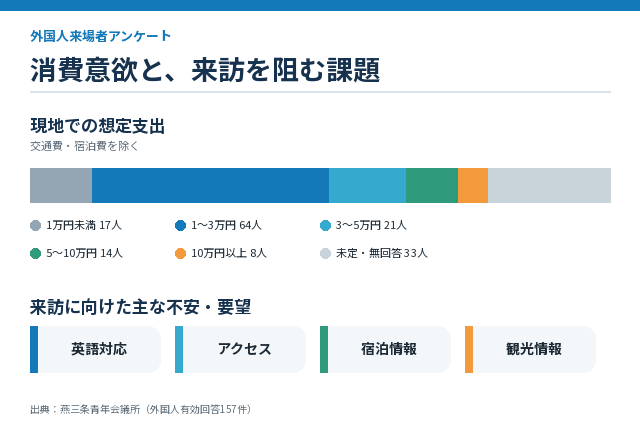This screenshot has width=640, height=427.
Task: Click the light blue 3〜5万円 bar segment
Action: pos(367,185)
